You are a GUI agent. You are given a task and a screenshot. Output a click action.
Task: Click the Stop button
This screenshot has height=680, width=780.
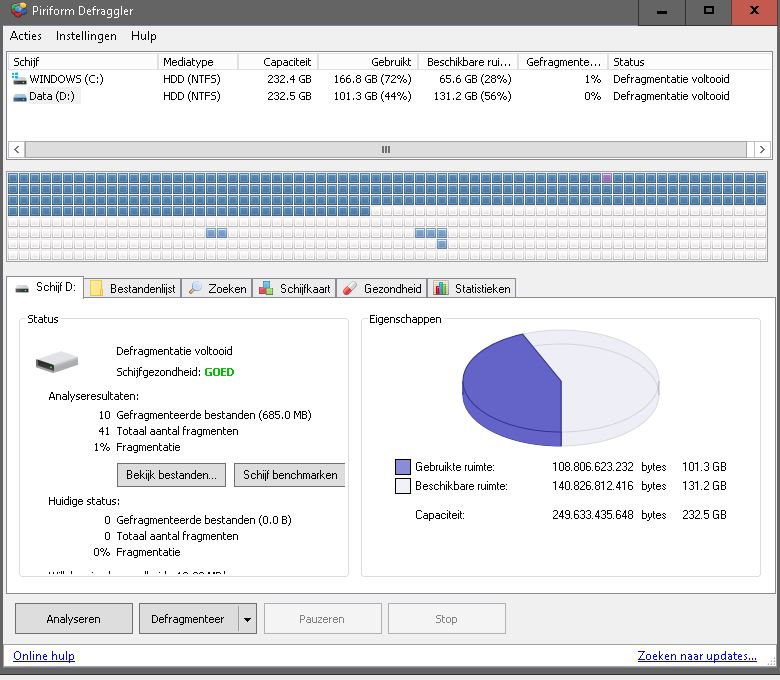coord(446,619)
